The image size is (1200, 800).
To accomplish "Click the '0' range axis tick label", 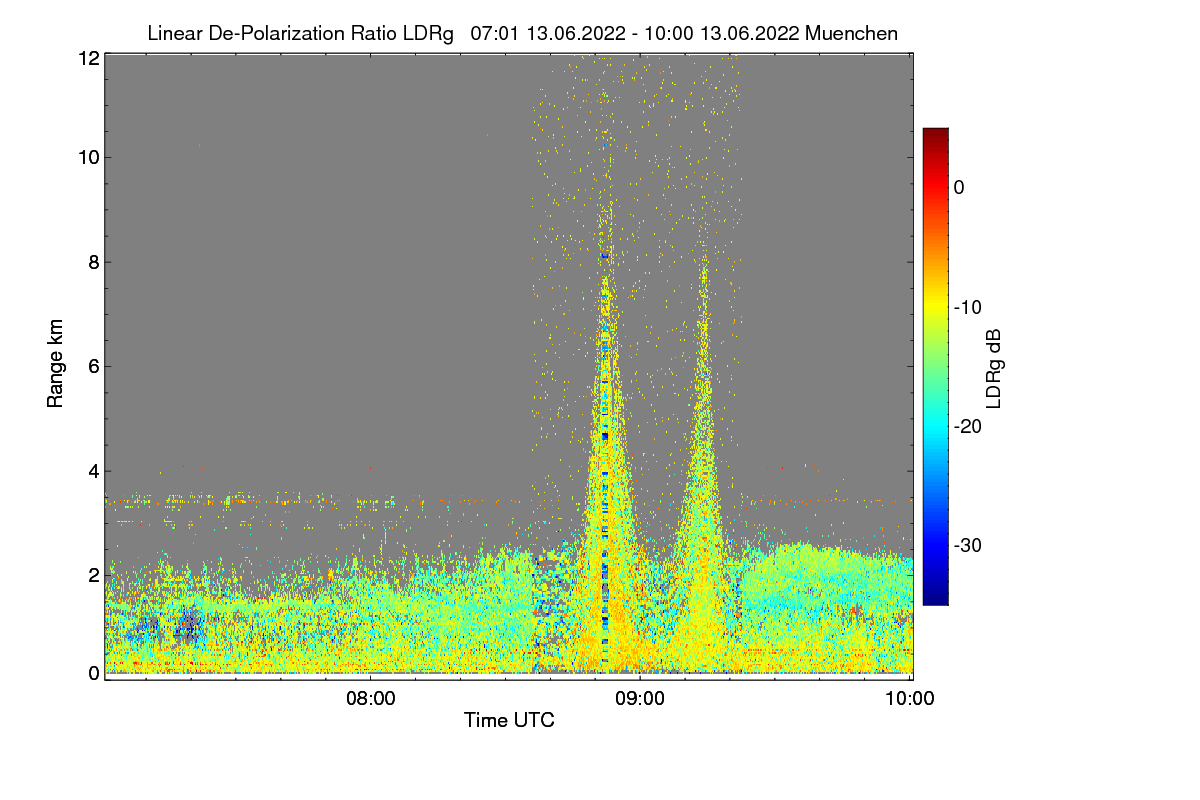I will click(x=93, y=673).
